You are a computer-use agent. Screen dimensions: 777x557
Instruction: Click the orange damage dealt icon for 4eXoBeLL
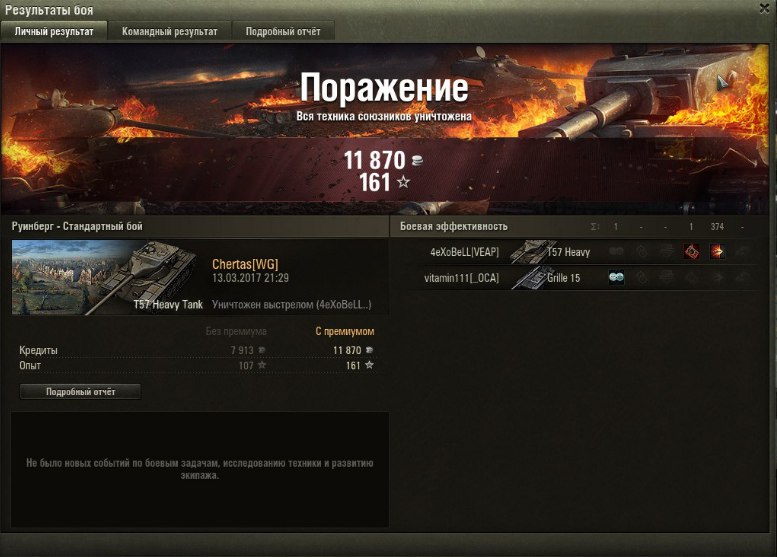pos(717,252)
